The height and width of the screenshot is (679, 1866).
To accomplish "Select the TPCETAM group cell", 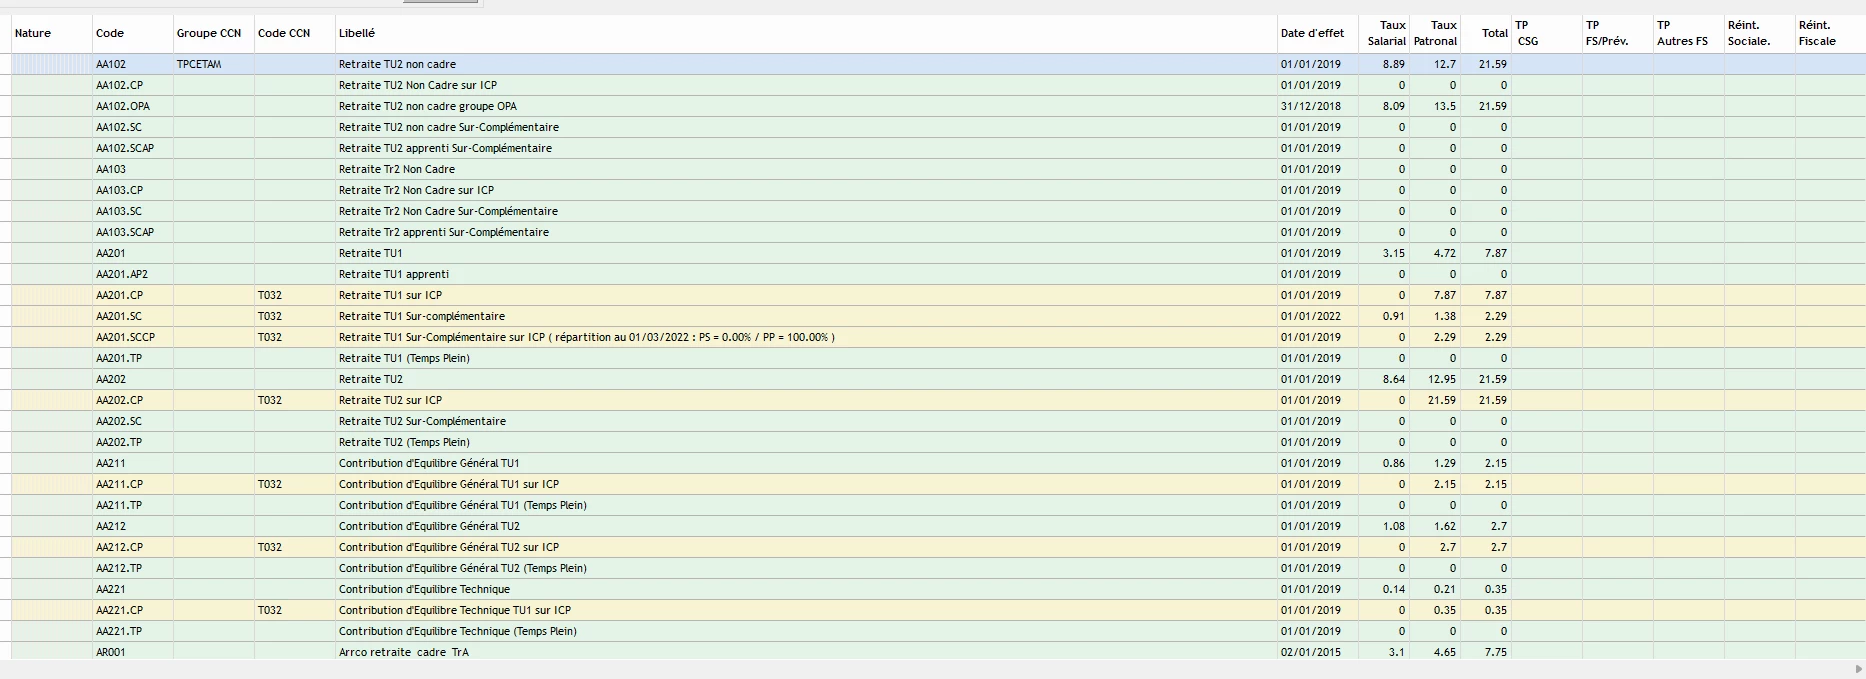I will [199, 64].
